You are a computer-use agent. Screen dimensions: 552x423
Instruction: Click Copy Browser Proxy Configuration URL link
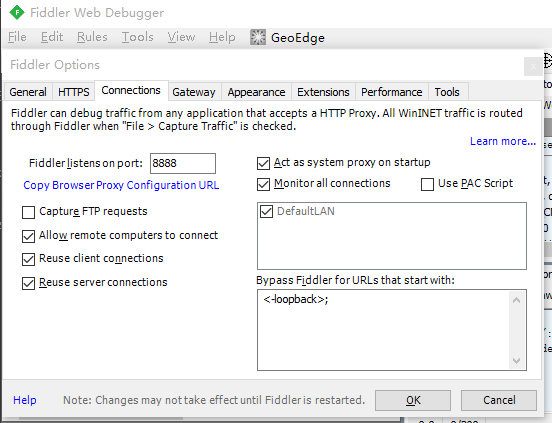pyautogui.click(x=121, y=185)
